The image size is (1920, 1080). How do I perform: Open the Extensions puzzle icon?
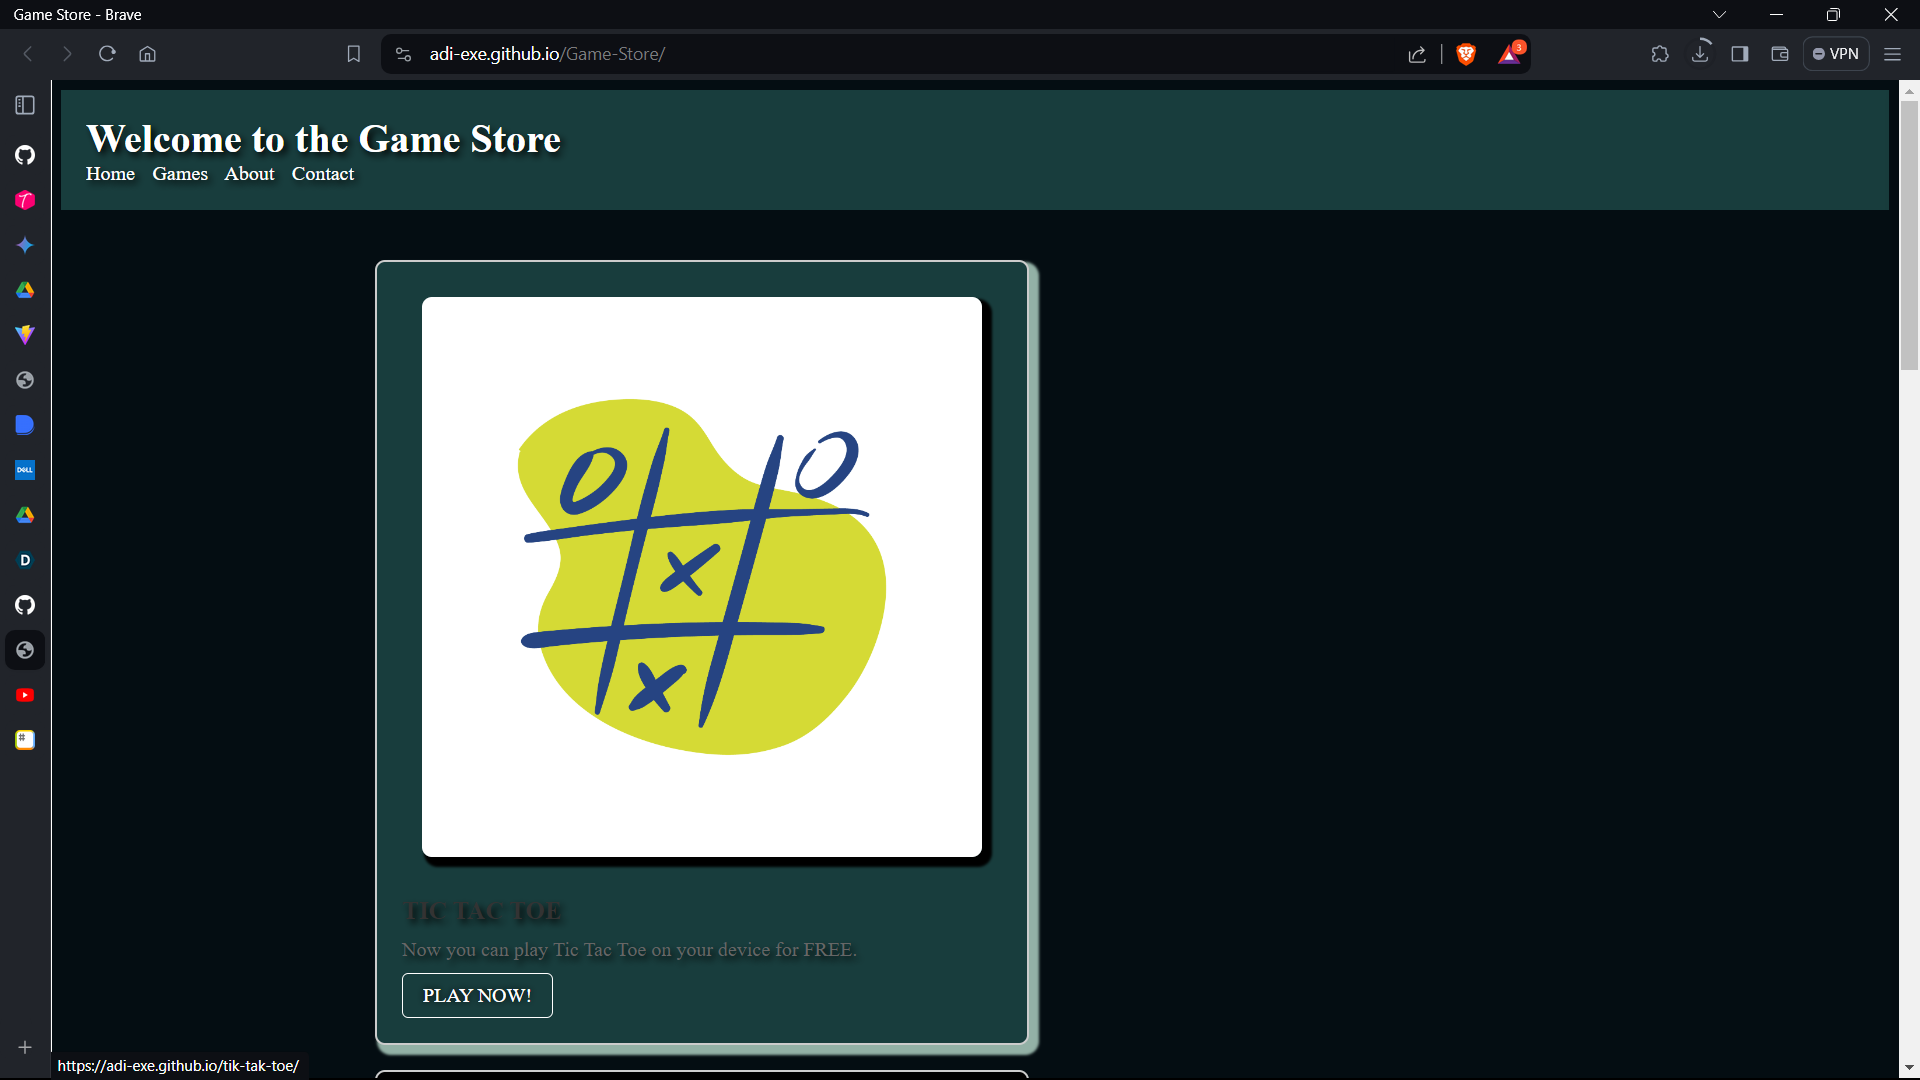click(x=1660, y=54)
